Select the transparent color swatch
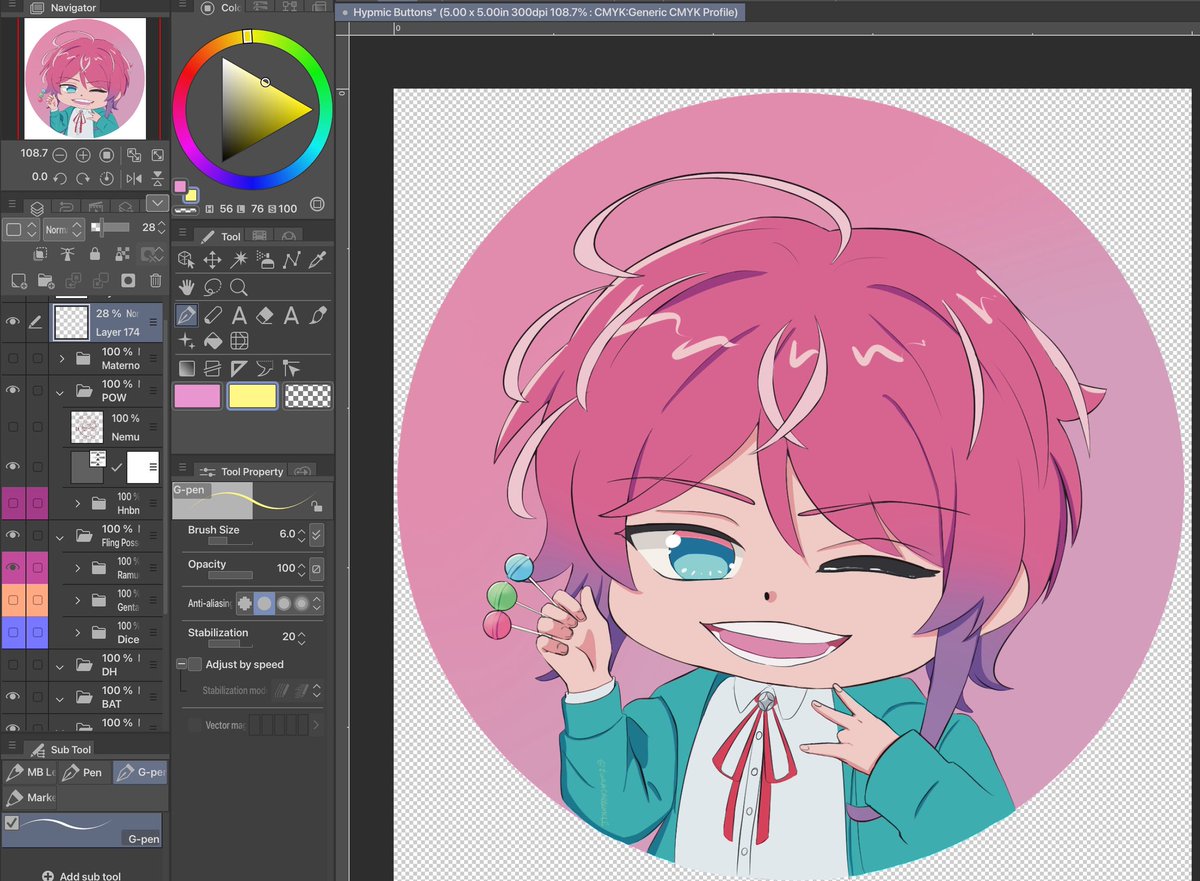 [x=307, y=396]
